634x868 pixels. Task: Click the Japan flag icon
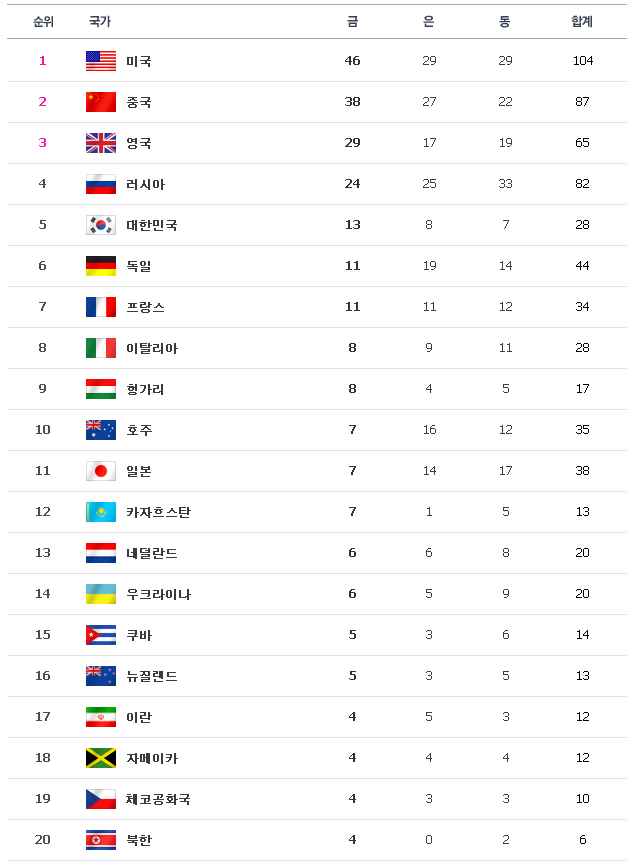coord(101,471)
